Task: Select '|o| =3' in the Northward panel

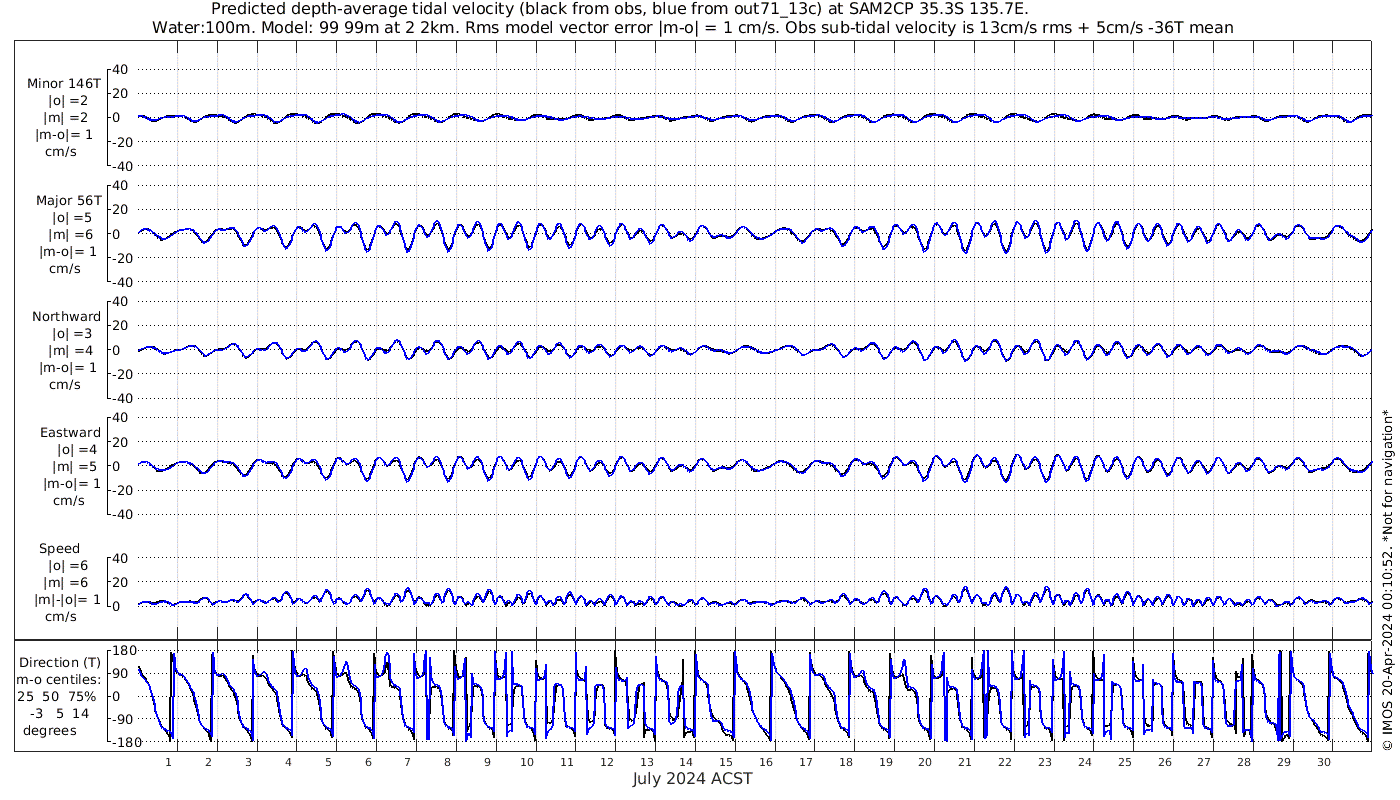Action: pyautogui.click(x=72, y=334)
